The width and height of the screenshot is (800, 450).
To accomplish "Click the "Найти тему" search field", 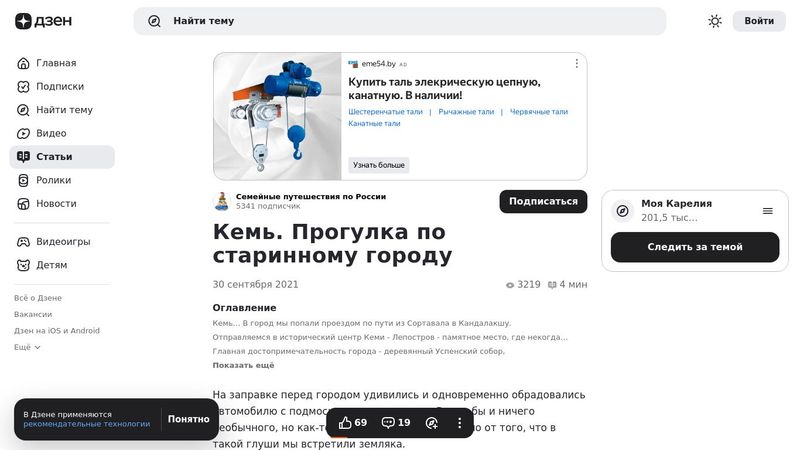I will [x=399, y=21].
